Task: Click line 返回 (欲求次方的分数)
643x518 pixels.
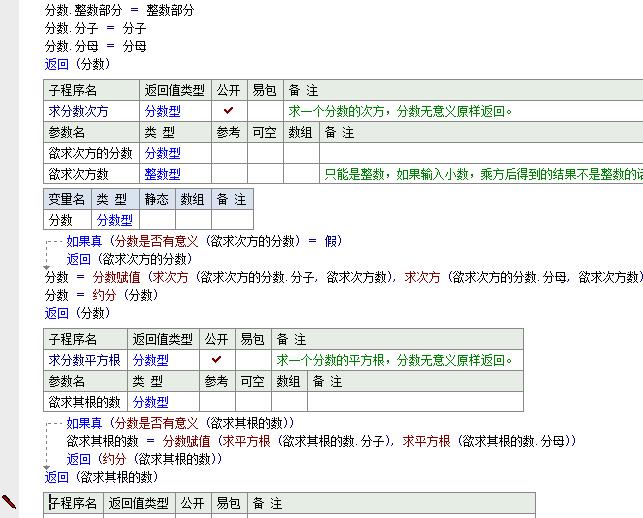Action: pos(130,259)
